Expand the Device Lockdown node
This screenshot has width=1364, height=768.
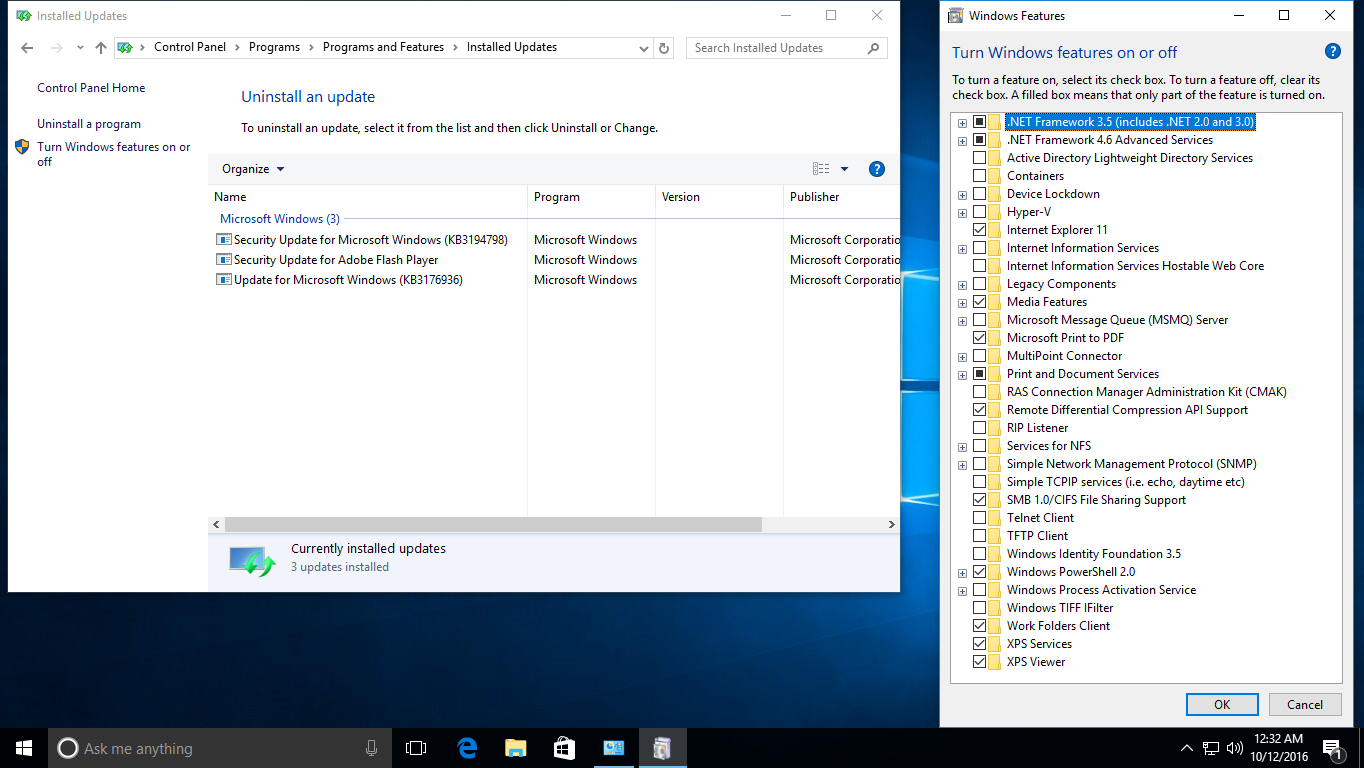click(x=962, y=195)
